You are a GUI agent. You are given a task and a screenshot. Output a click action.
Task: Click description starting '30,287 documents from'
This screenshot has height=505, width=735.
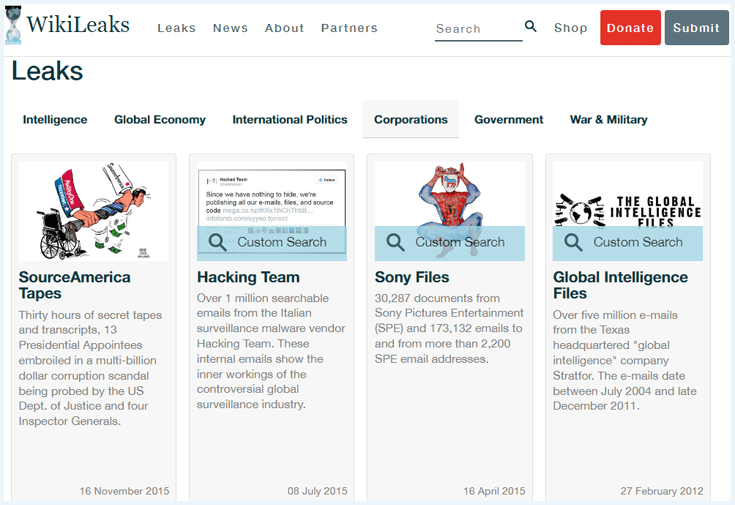pos(449,328)
